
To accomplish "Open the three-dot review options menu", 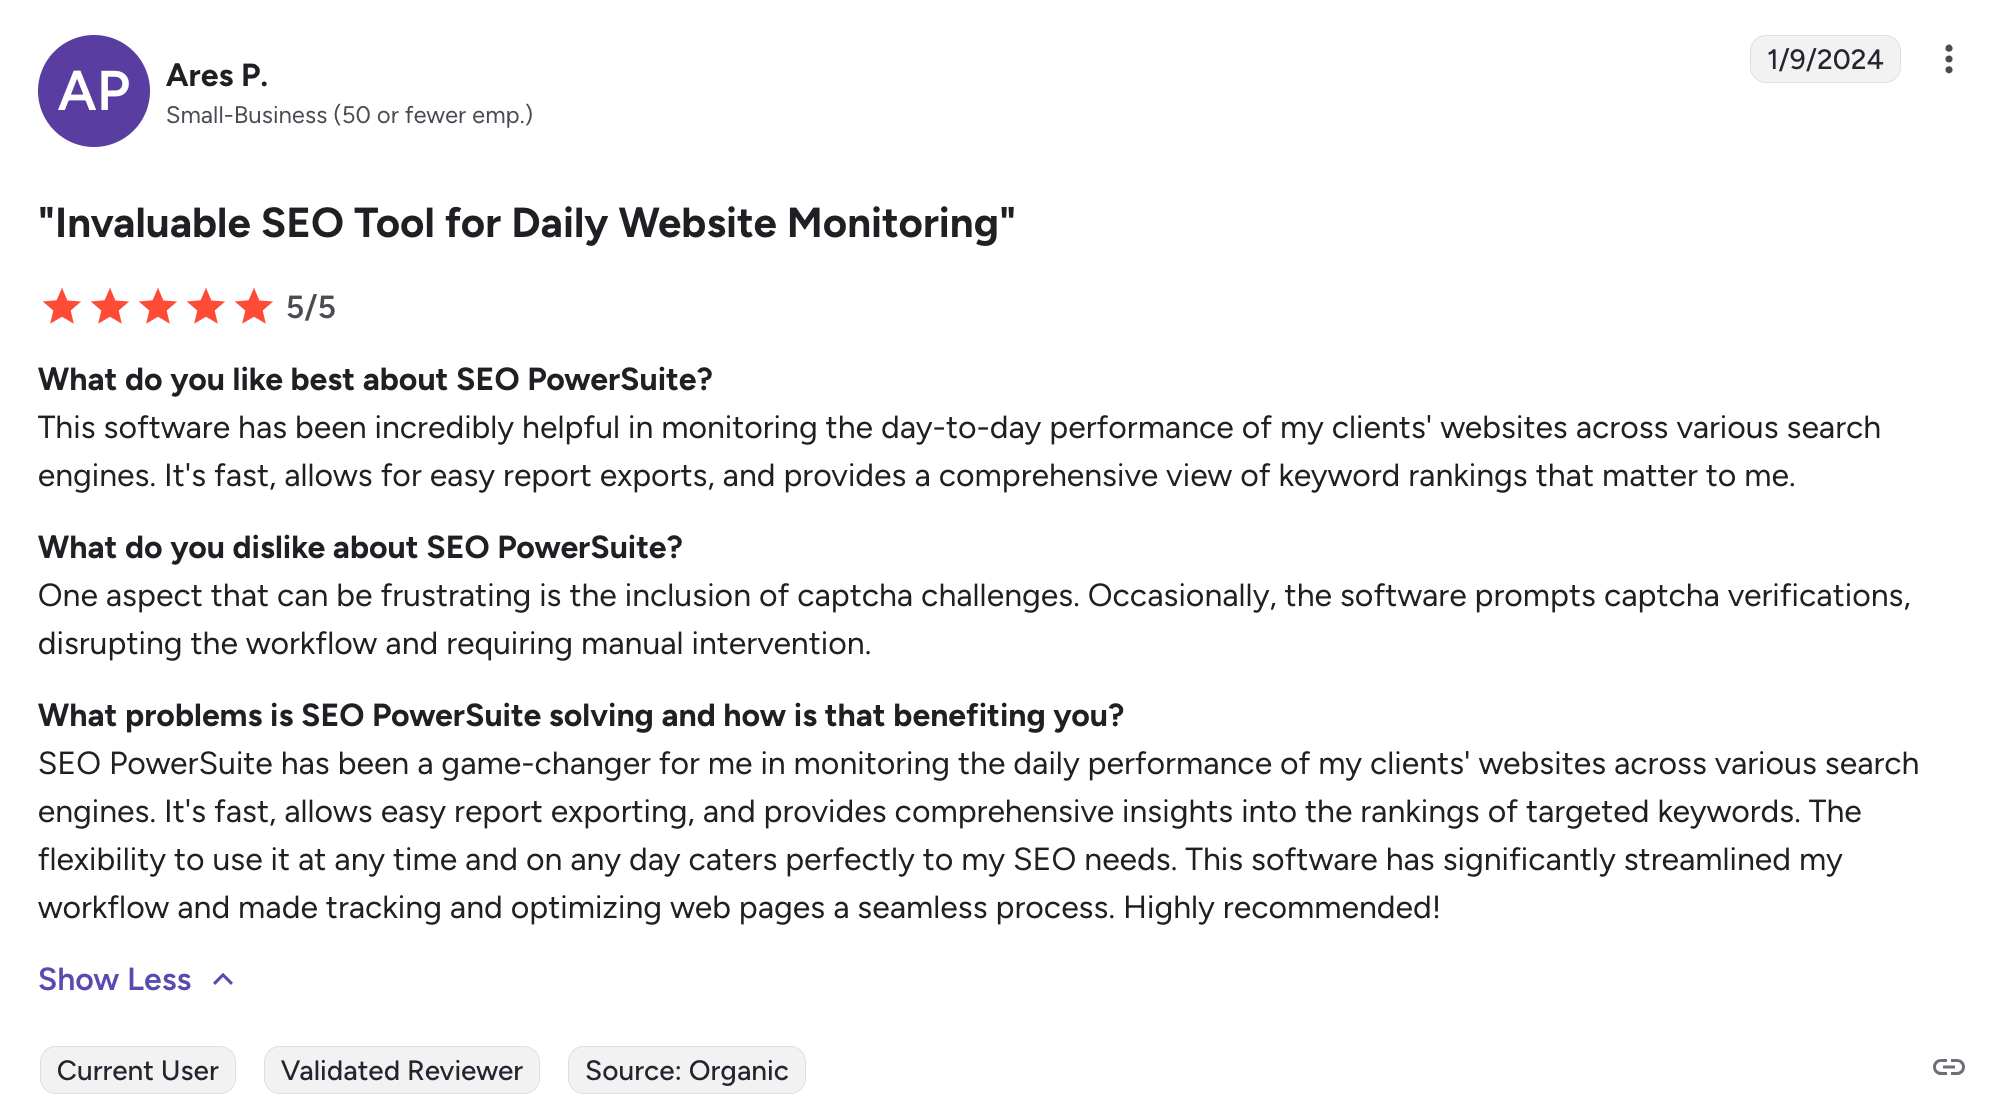I will point(1948,60).
